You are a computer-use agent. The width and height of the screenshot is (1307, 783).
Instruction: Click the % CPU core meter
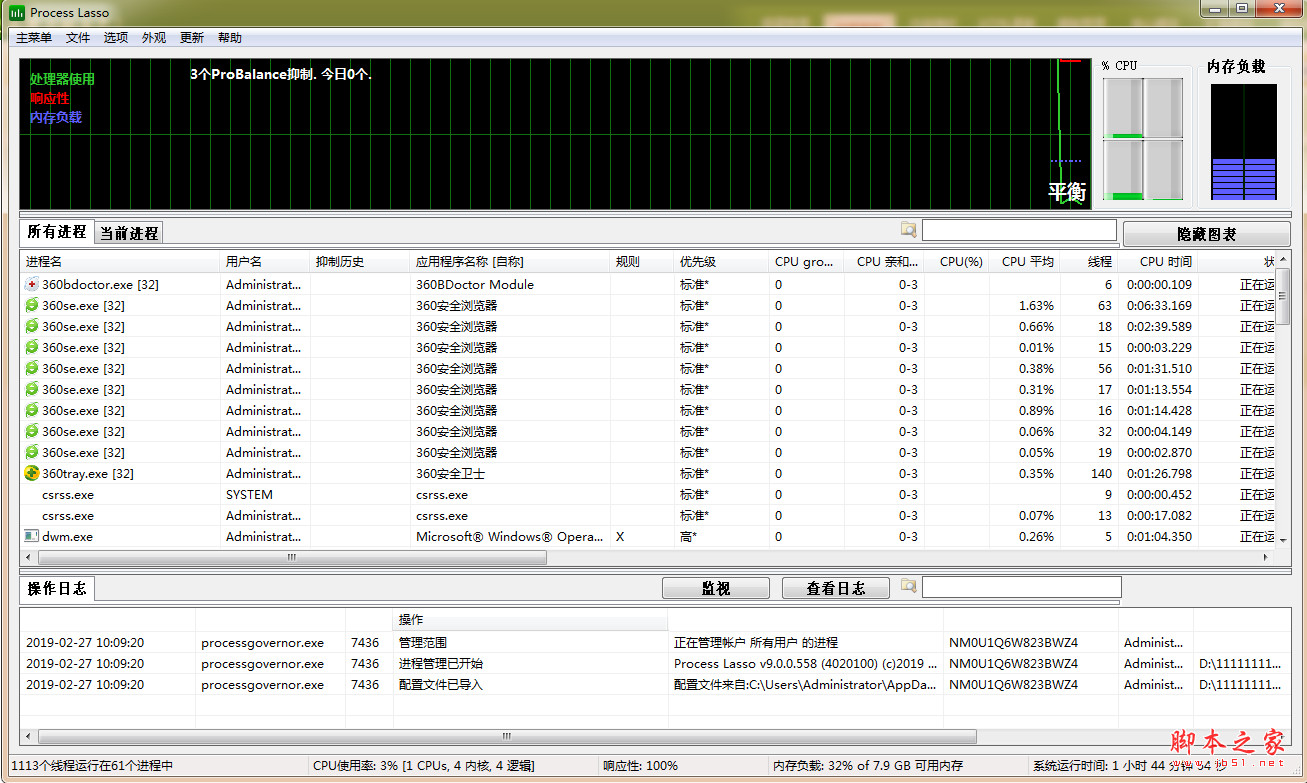[1143, 140]
